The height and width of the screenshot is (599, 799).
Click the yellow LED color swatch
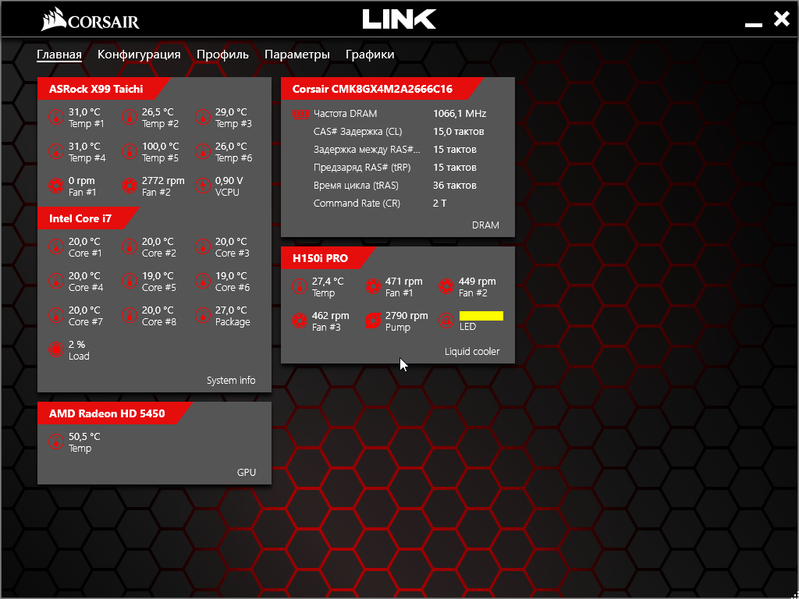[481, 316]
